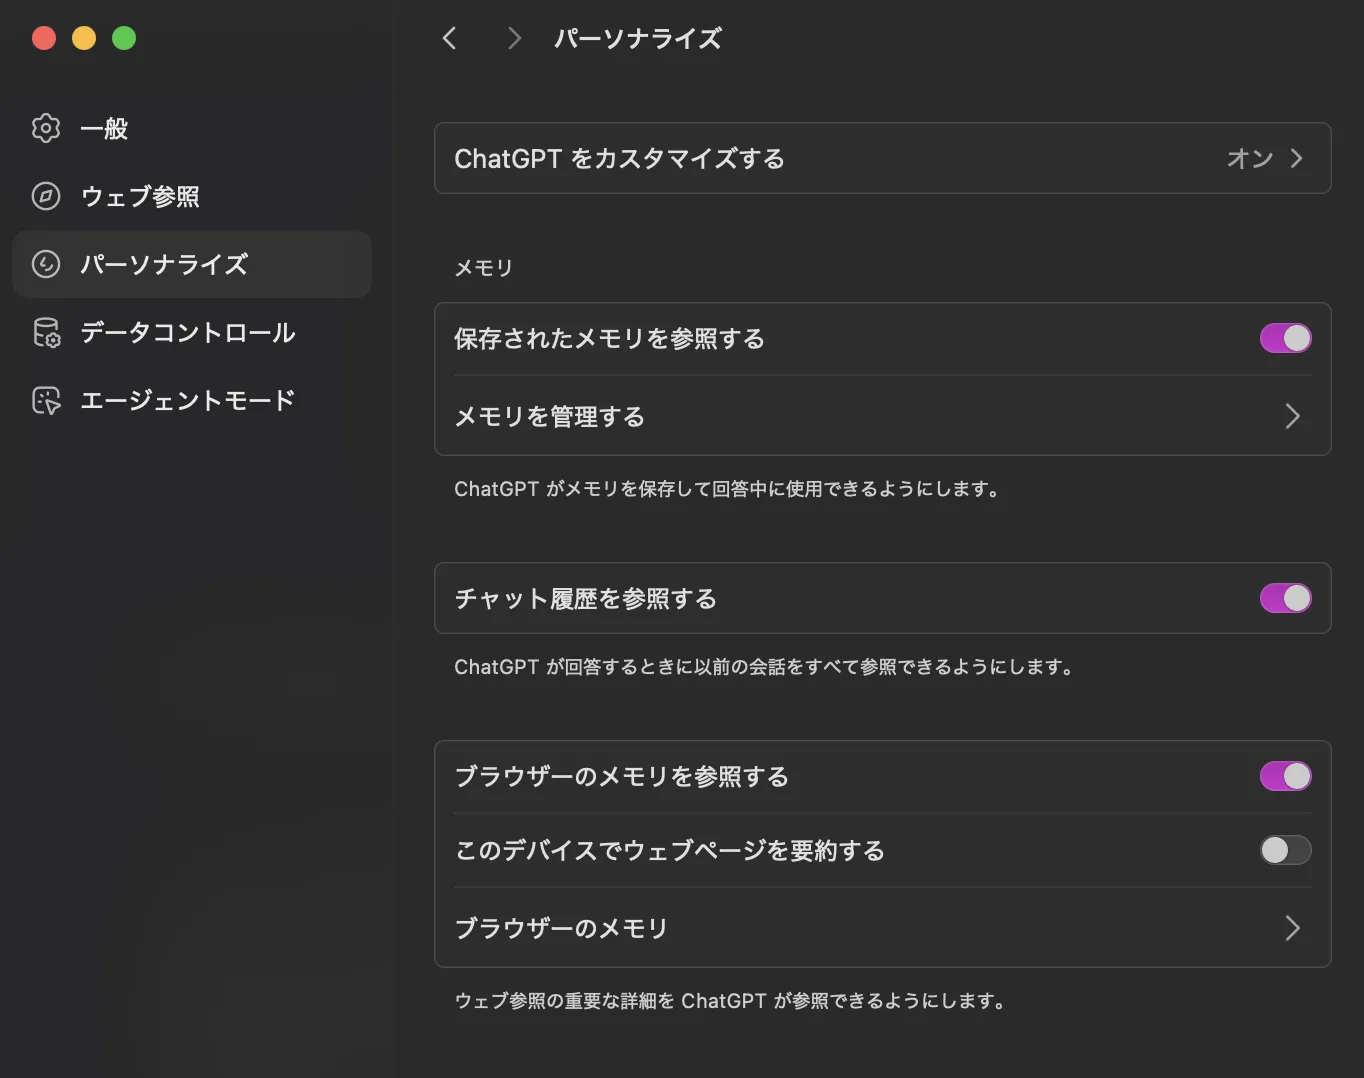Disable ブラウザーのメモリを参照する
The height and width of the screenshot is (1078, 1364).
tap(1285, 775)
